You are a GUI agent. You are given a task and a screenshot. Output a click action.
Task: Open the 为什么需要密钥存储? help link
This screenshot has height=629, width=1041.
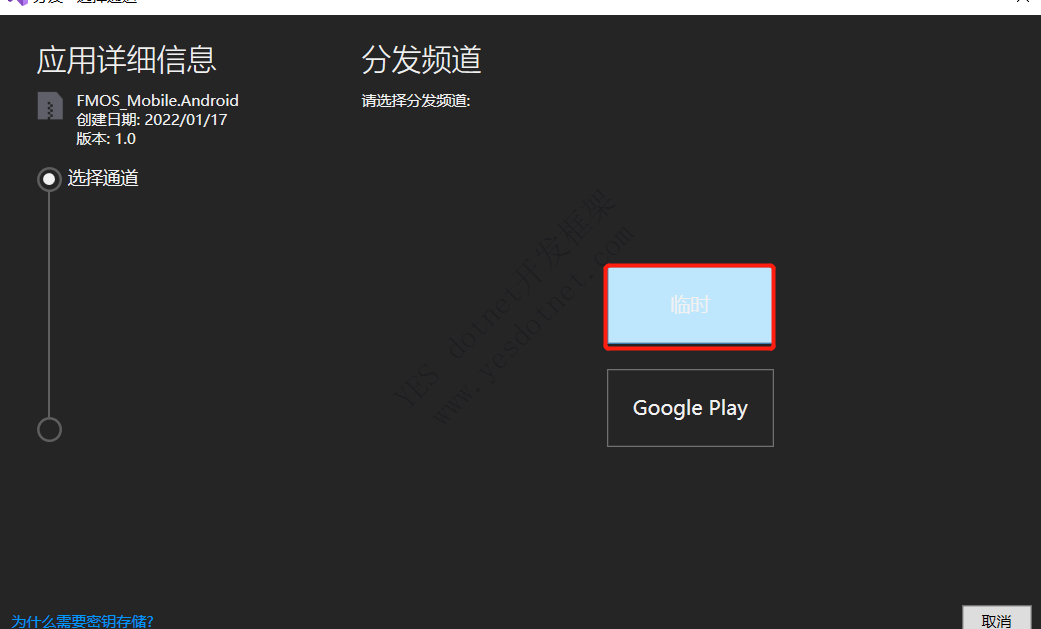click(82, 621)
